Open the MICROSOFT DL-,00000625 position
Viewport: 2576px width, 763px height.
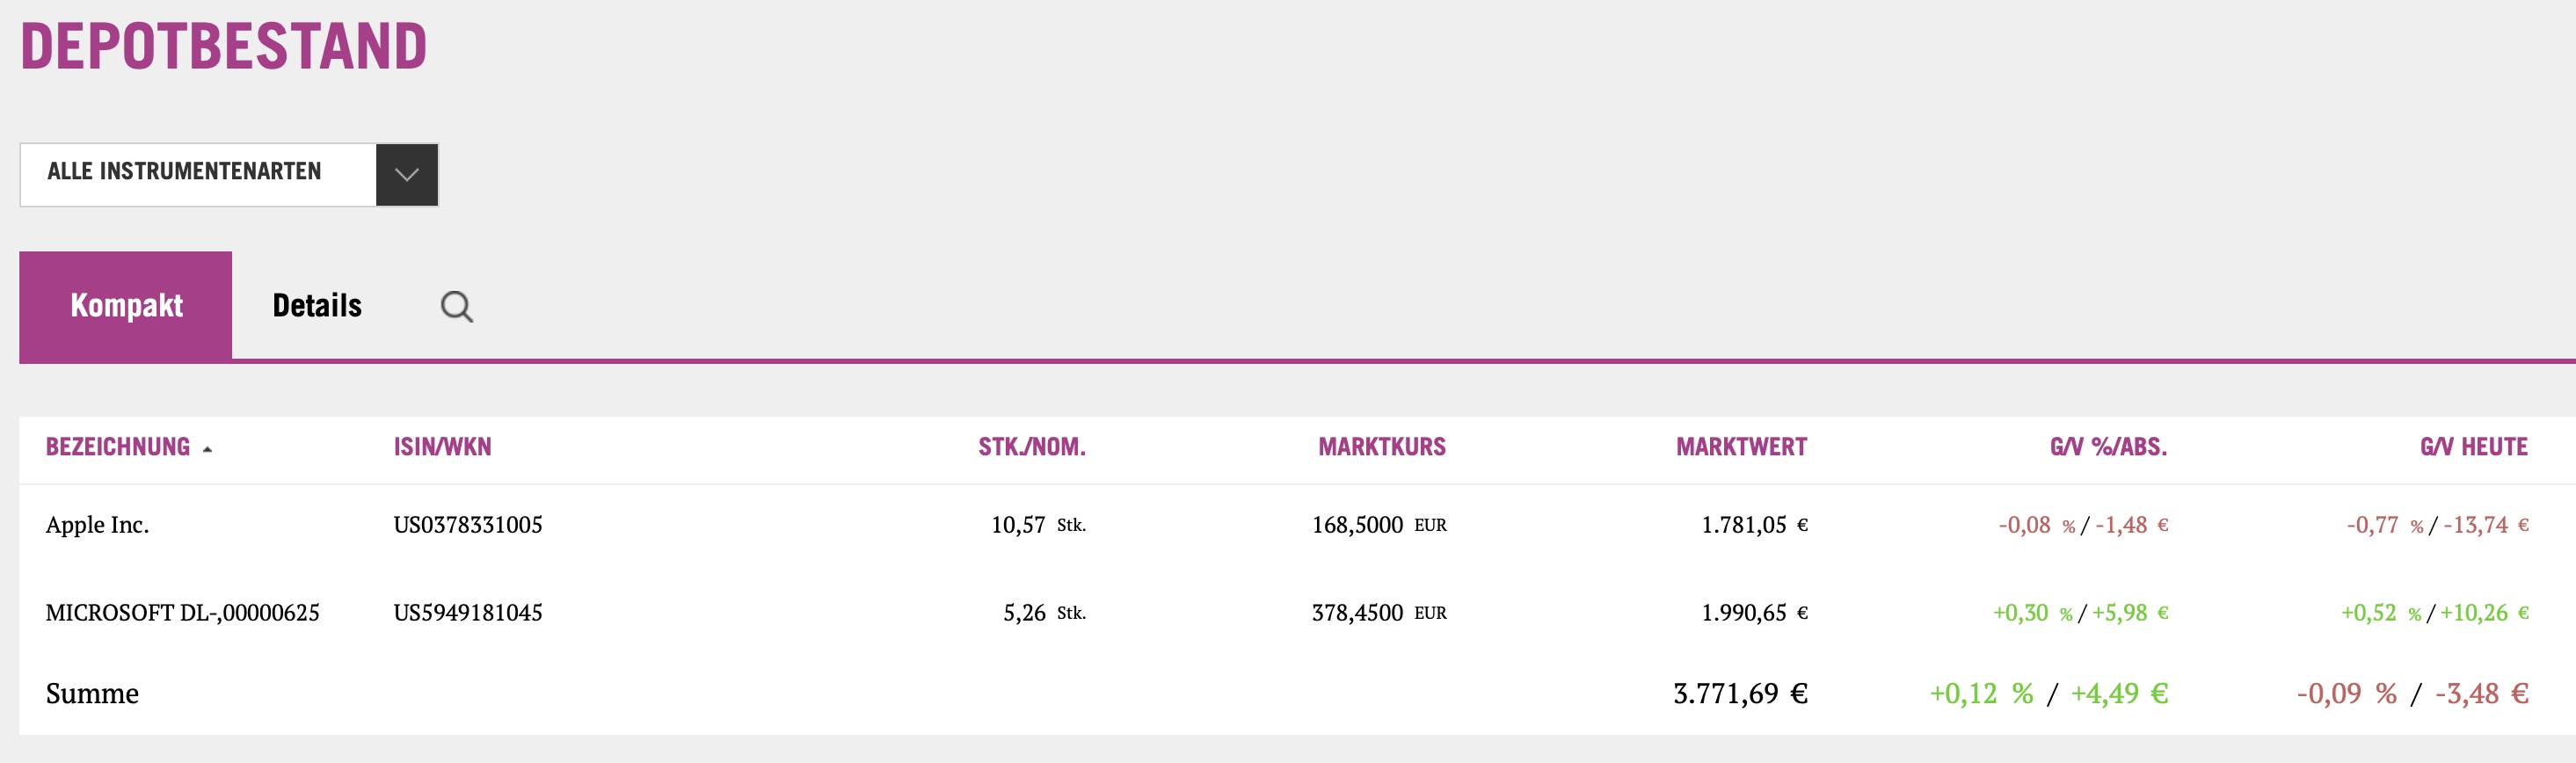pyautogui.click(x=183, y=613)
